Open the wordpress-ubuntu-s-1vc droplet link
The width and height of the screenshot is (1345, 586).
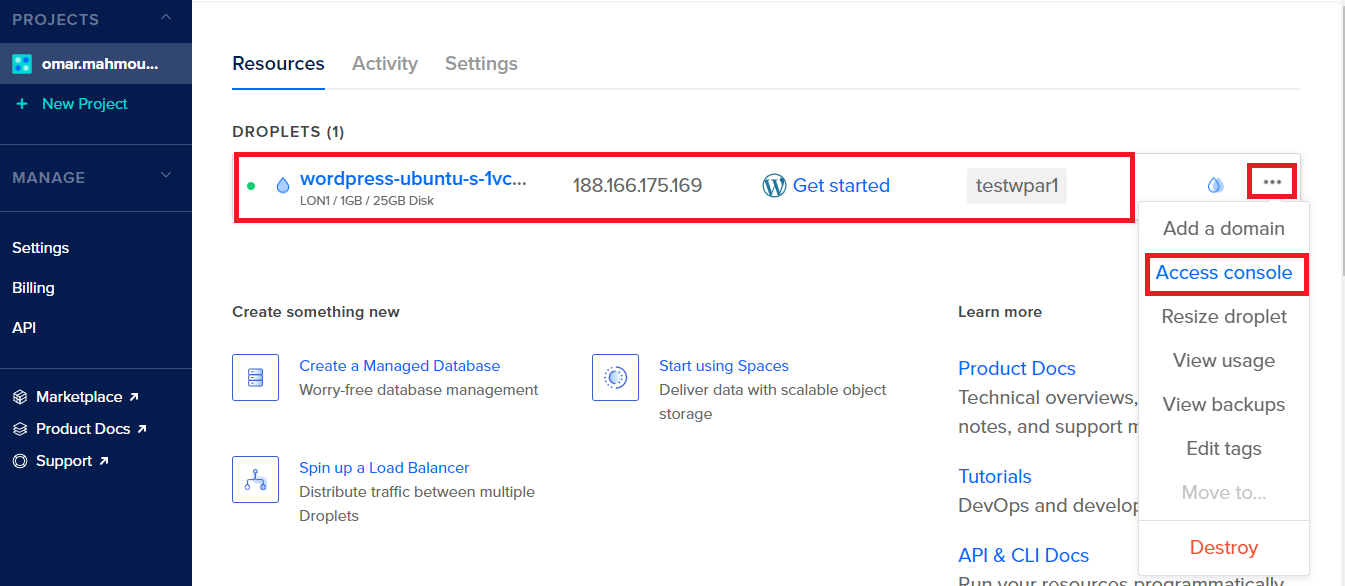coord(413,179)
